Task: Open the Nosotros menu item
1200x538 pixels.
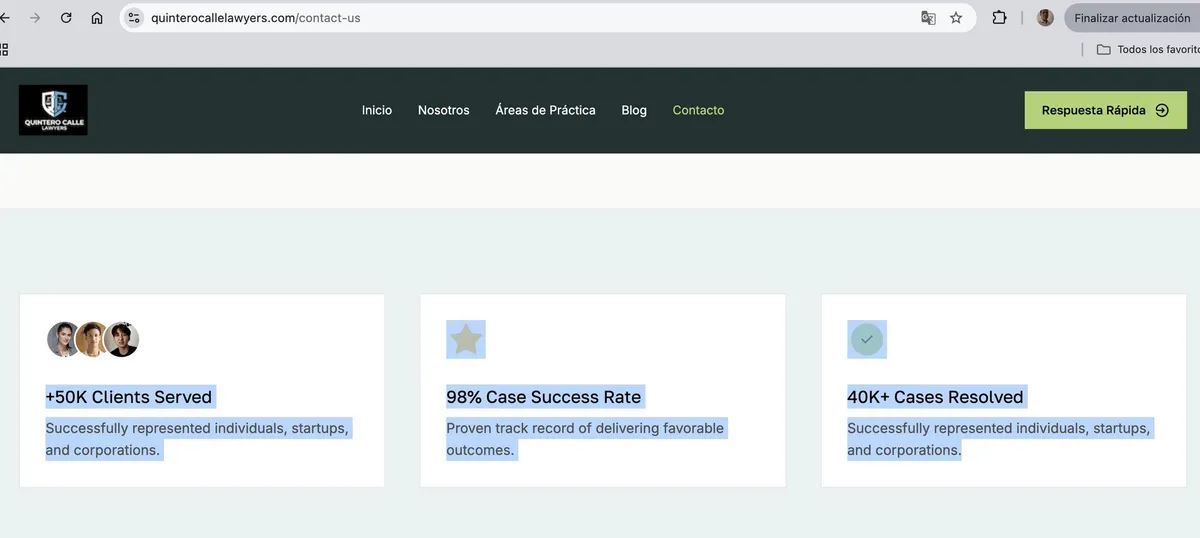Action: 444,110
